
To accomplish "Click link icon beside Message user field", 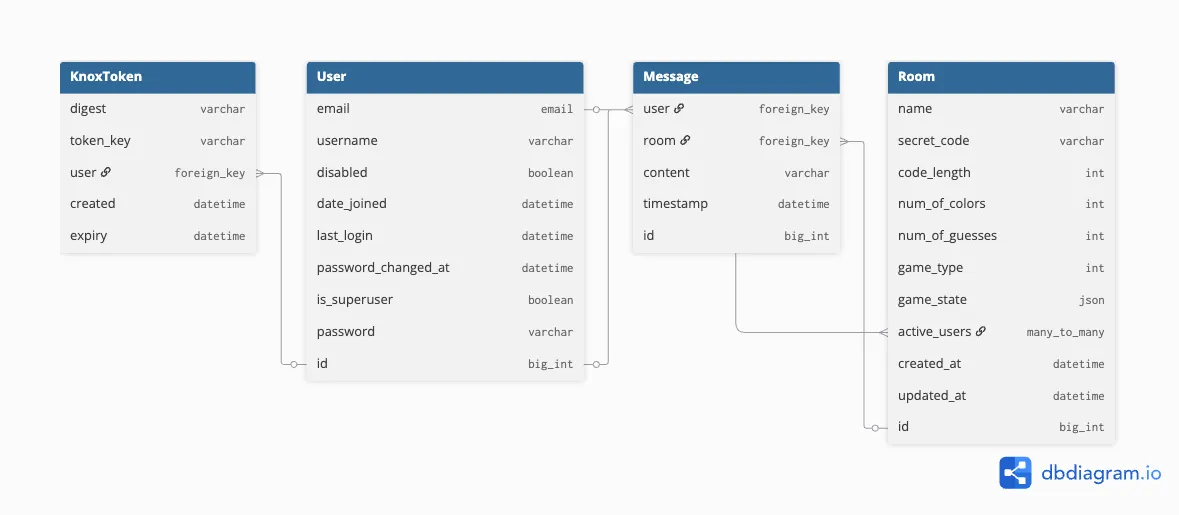I will pyautogui.click(x=679, y=108).
